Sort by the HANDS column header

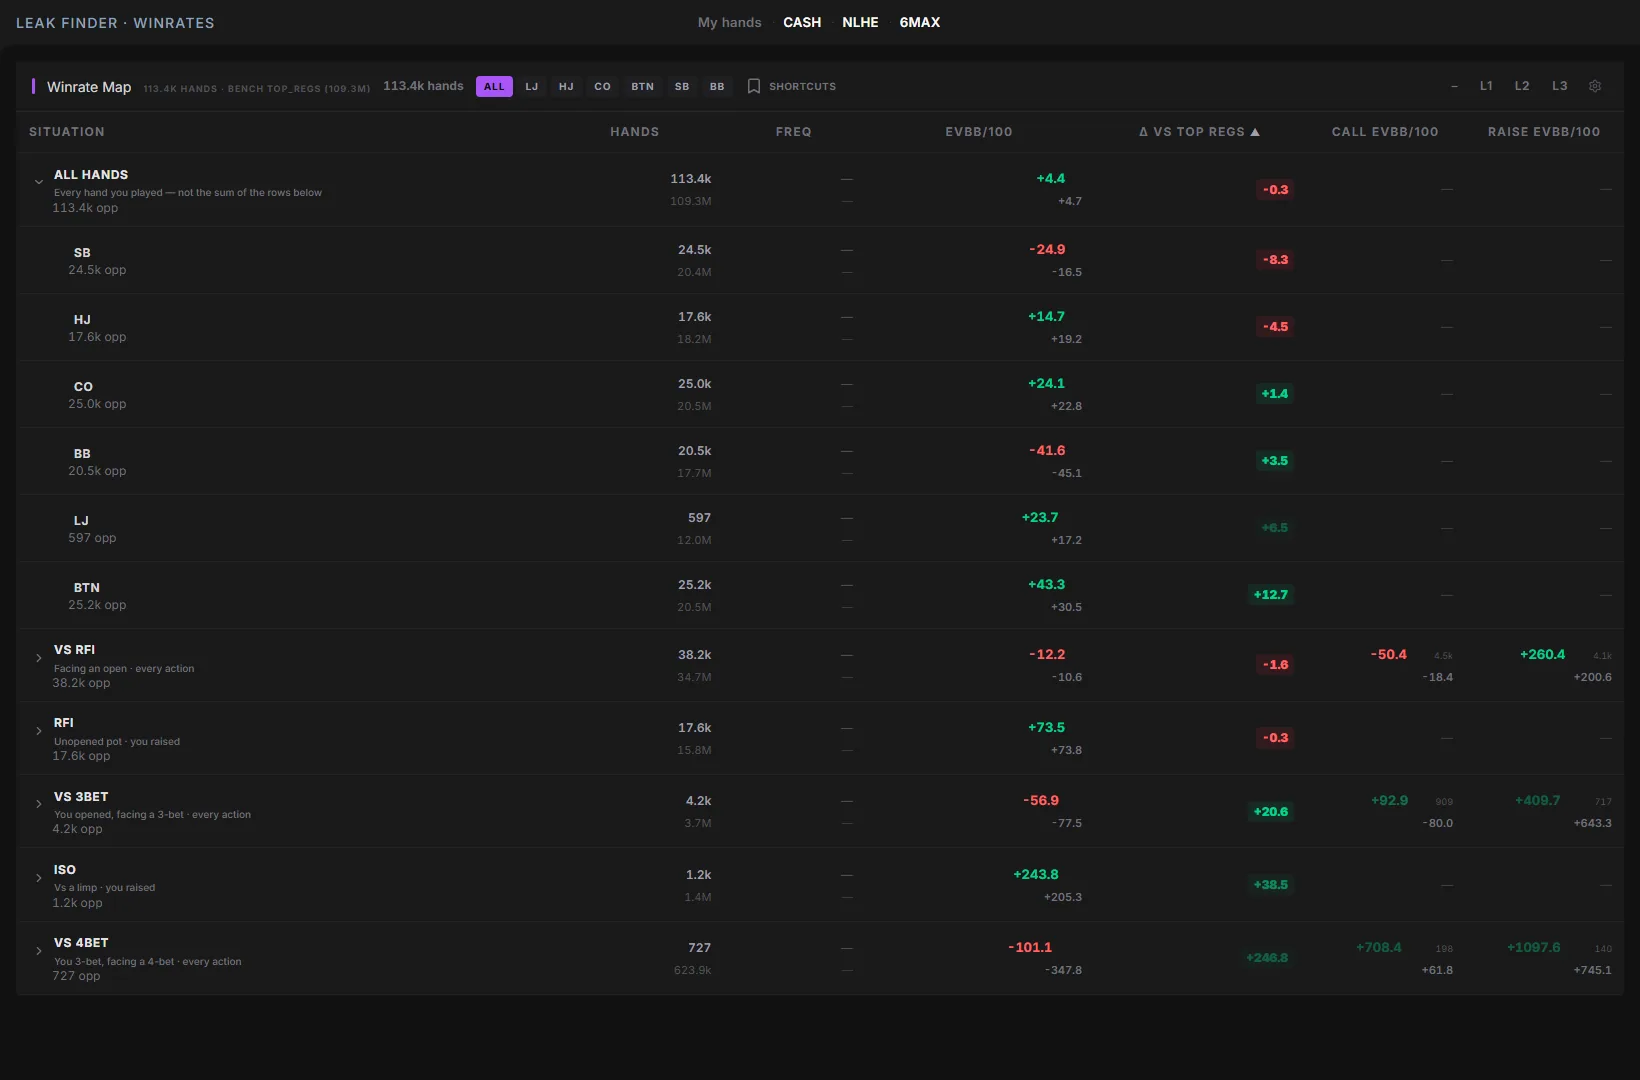pyautogui.click(x=635, y=132)
